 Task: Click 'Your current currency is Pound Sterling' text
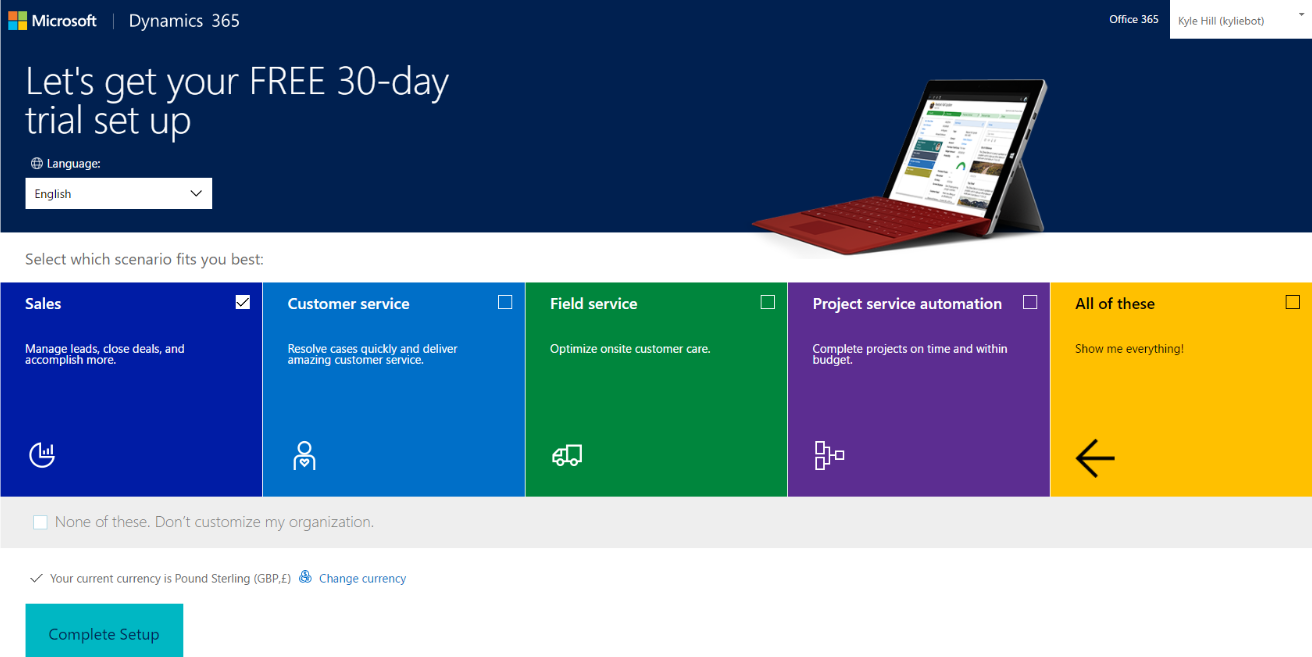coord(170,578)
